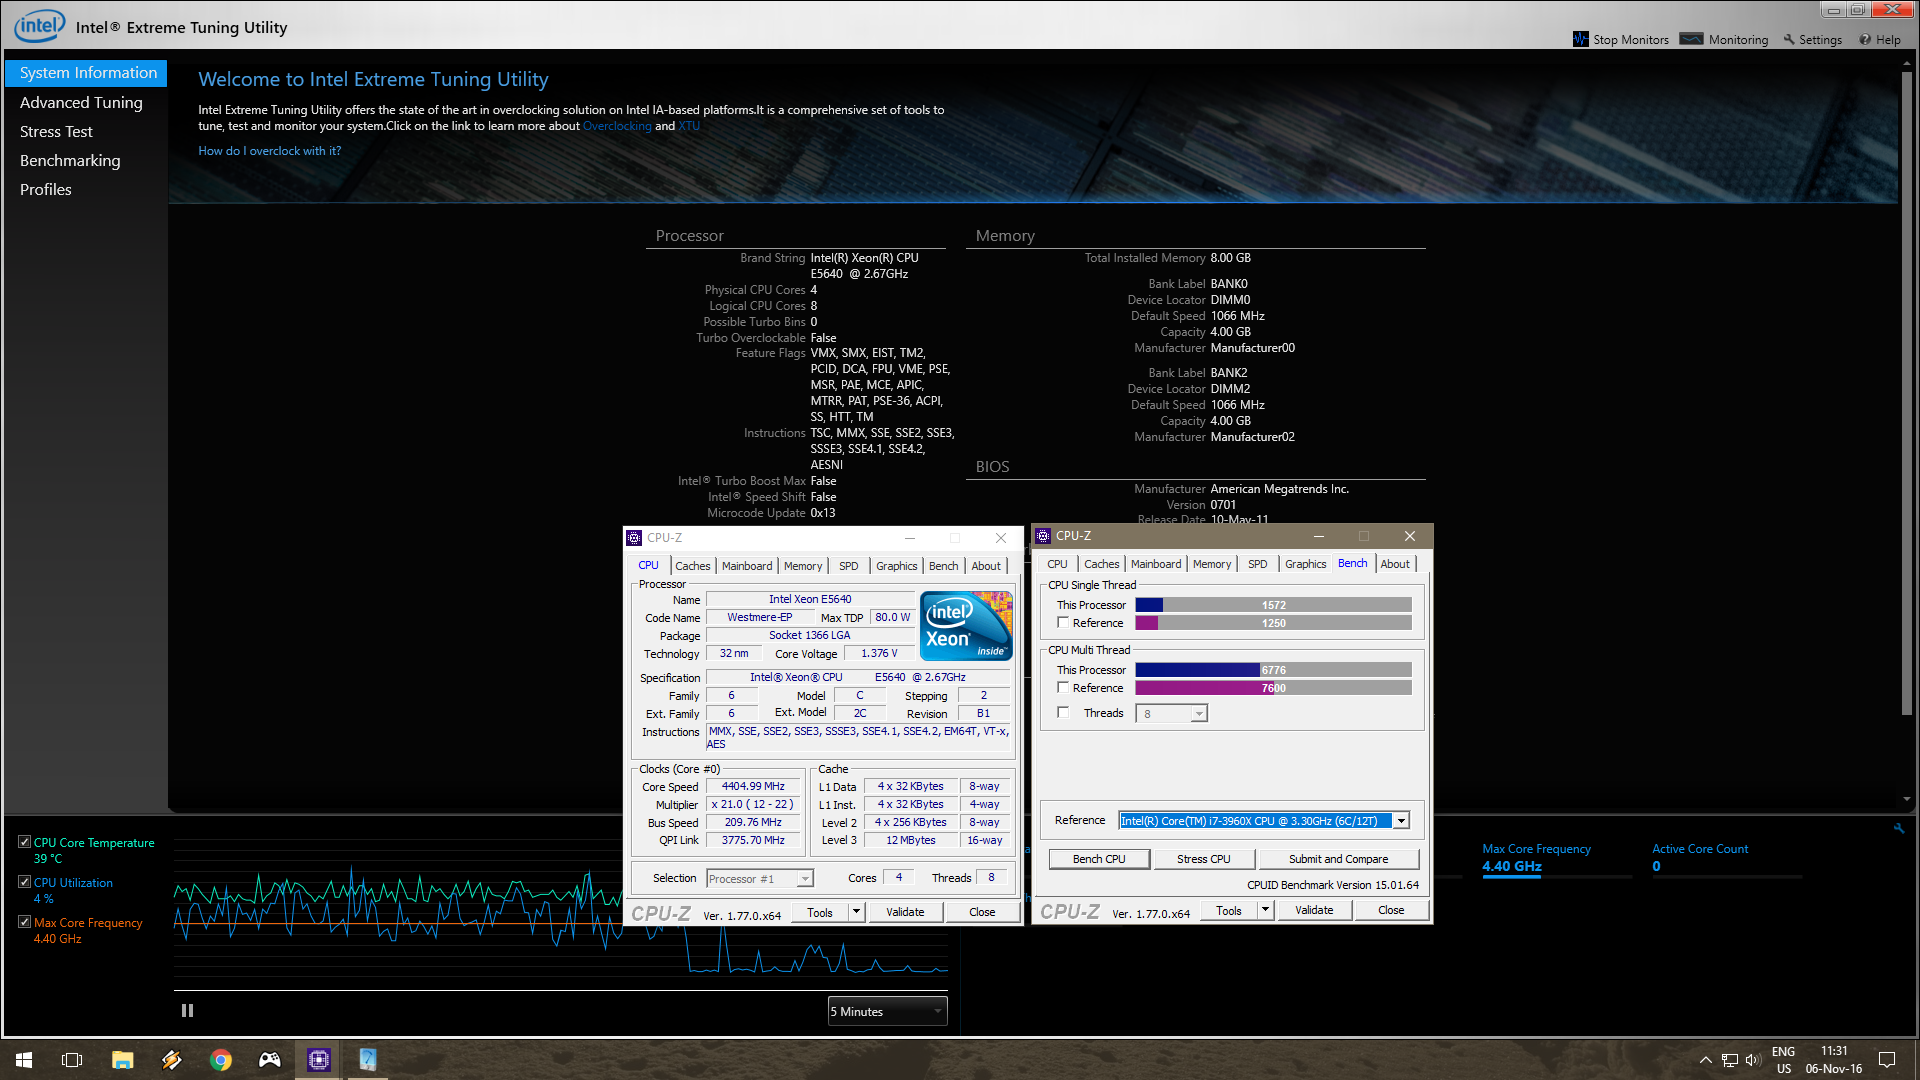Open the pen app taskbar icon

172,1060
